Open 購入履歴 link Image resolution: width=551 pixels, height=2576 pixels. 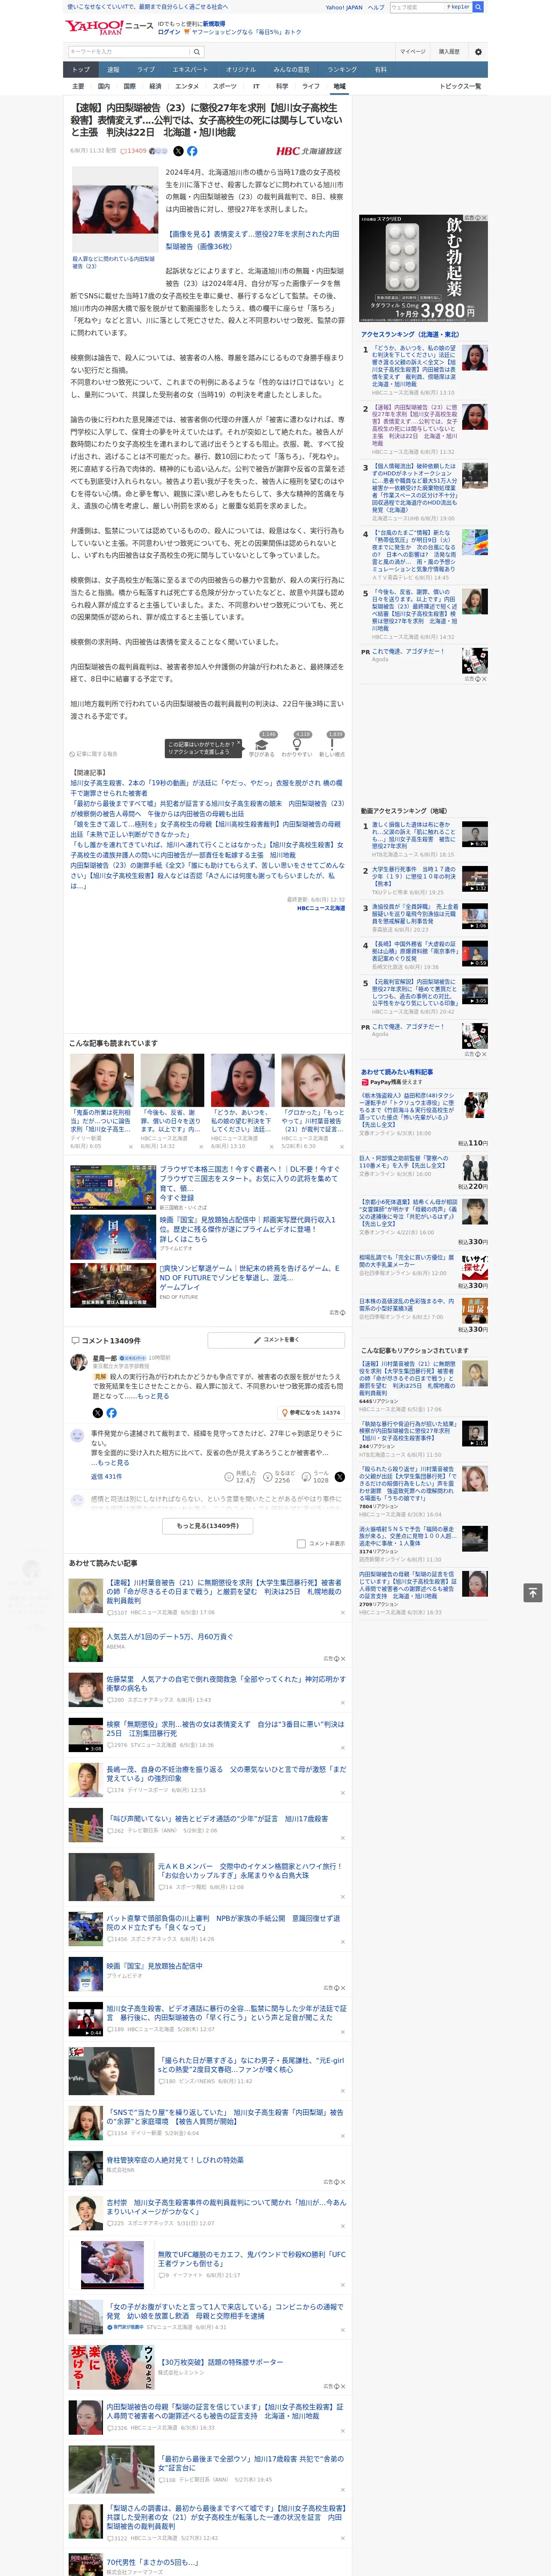449,52
